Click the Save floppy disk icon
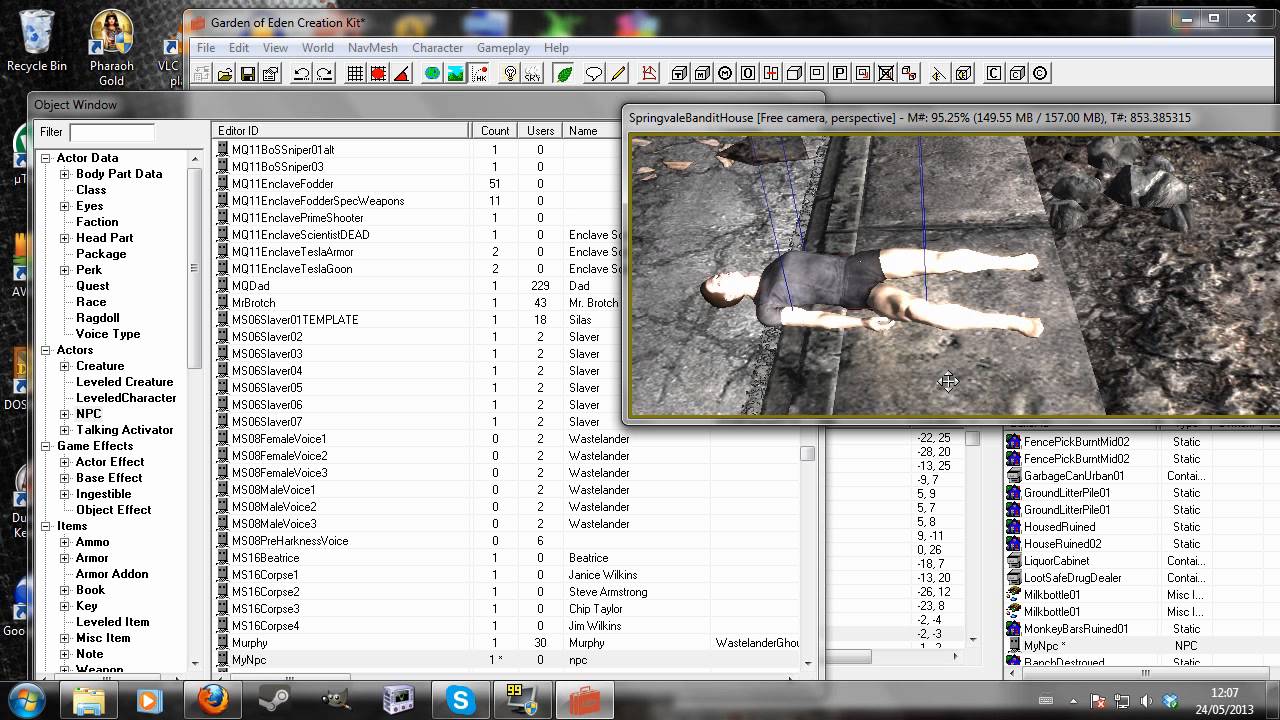Viewport: 1280px width, 720px height. [248, 73]
